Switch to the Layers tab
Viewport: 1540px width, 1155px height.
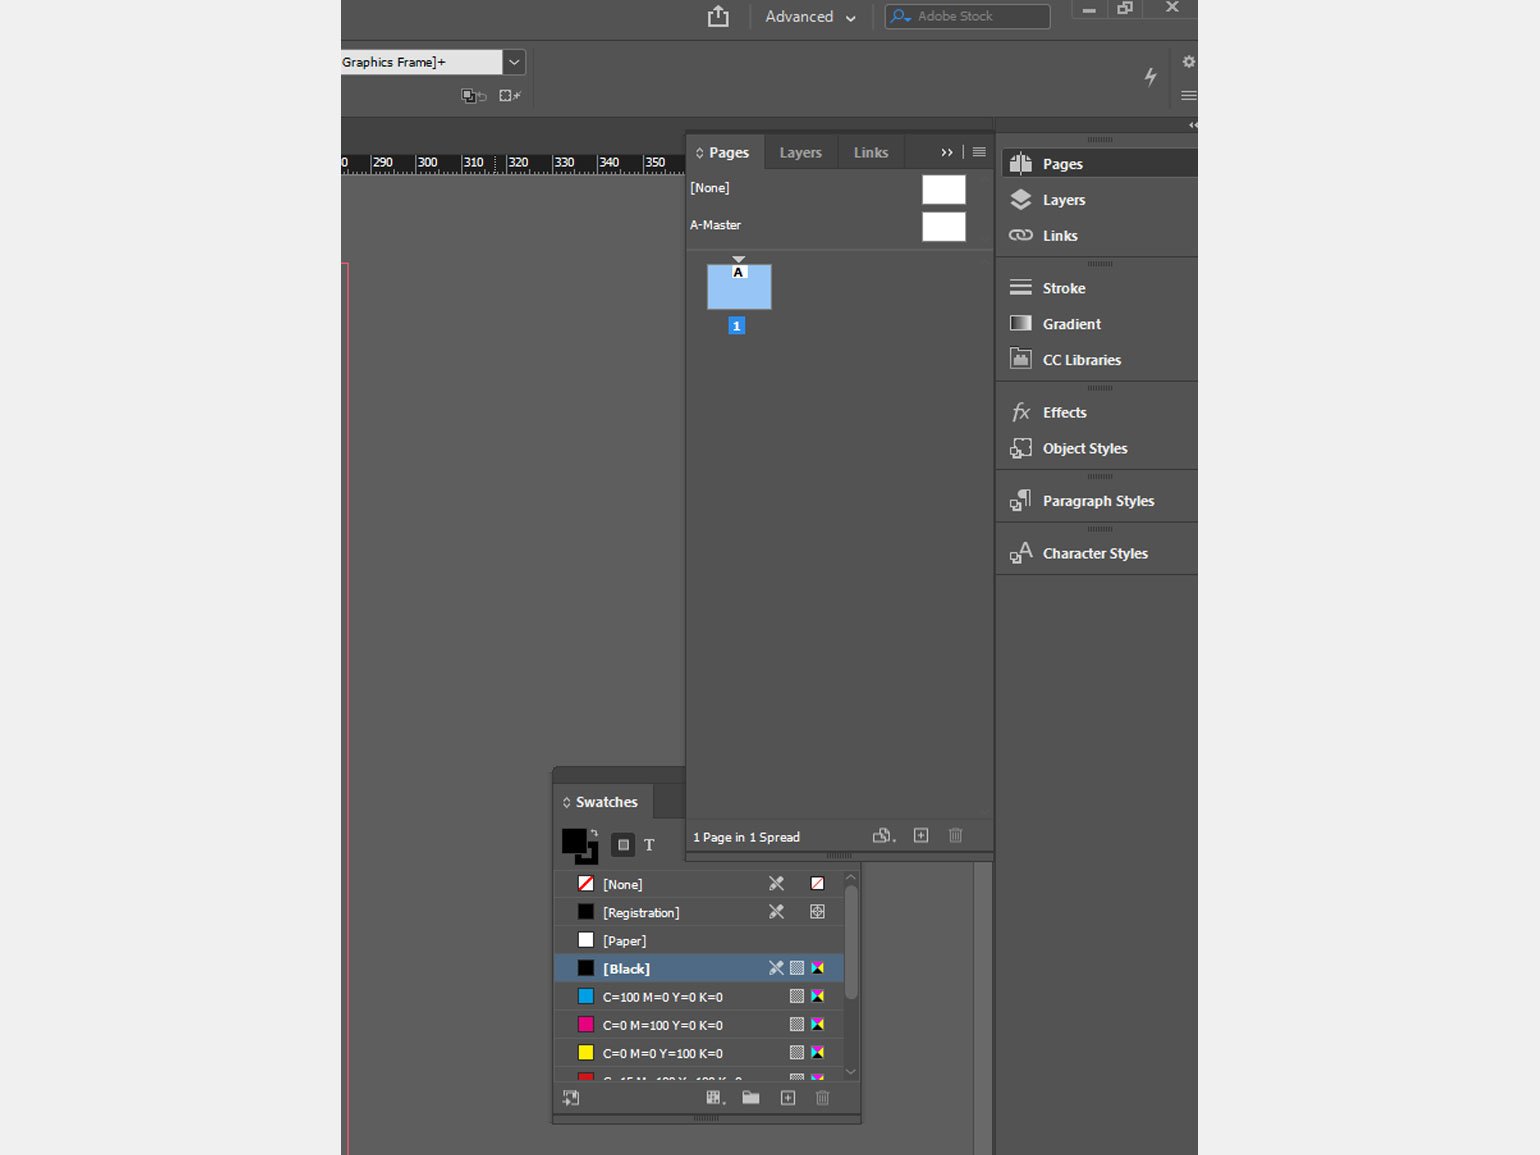coord(800,153)
